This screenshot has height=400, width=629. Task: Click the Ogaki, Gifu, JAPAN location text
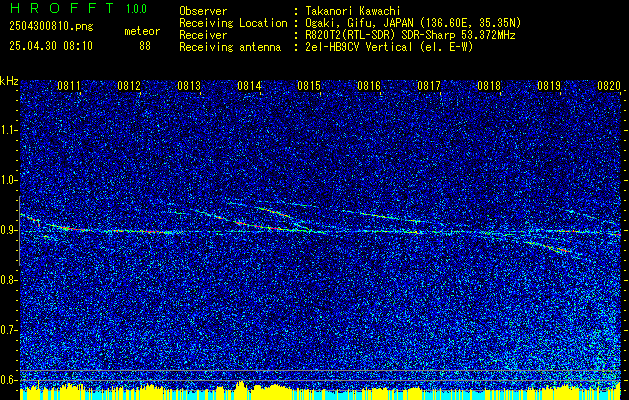(x=412, y=23)
